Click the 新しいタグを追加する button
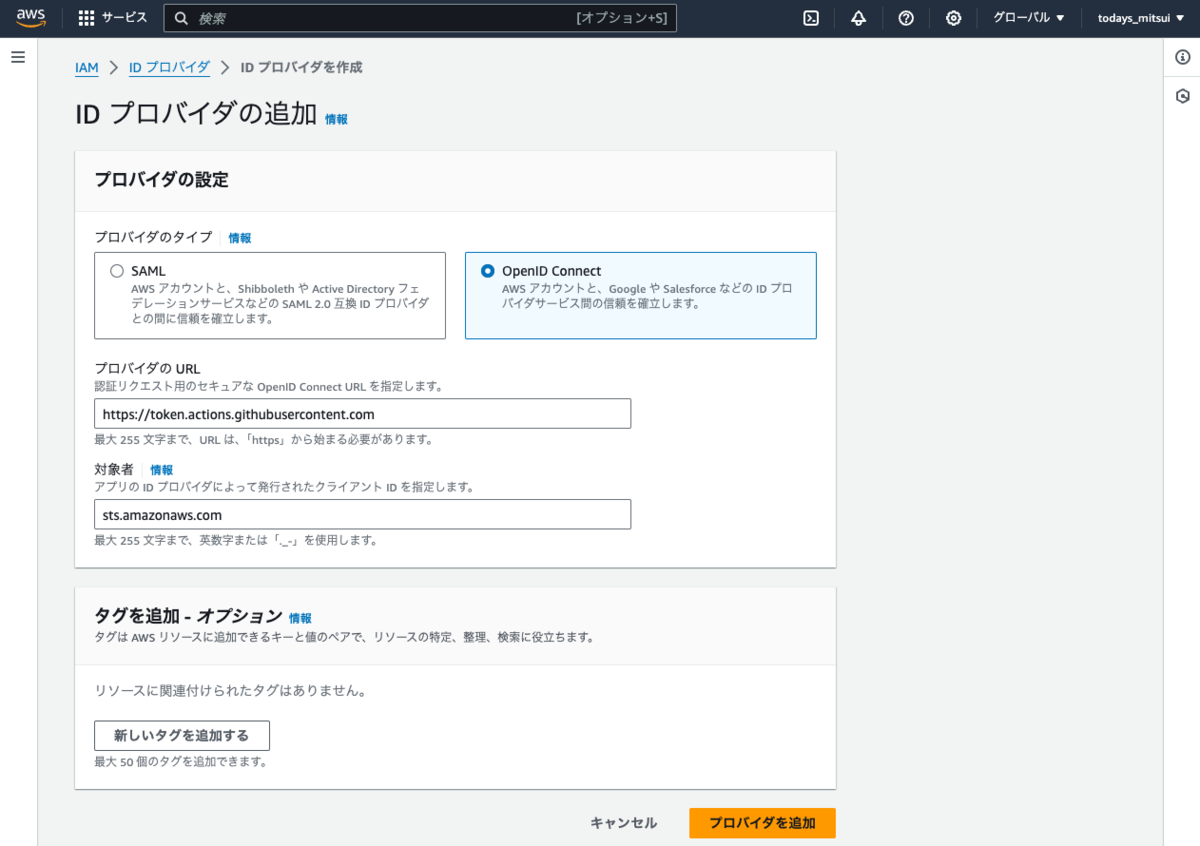The width and height of the screenshot is (1200, 846). pos(182,735)
